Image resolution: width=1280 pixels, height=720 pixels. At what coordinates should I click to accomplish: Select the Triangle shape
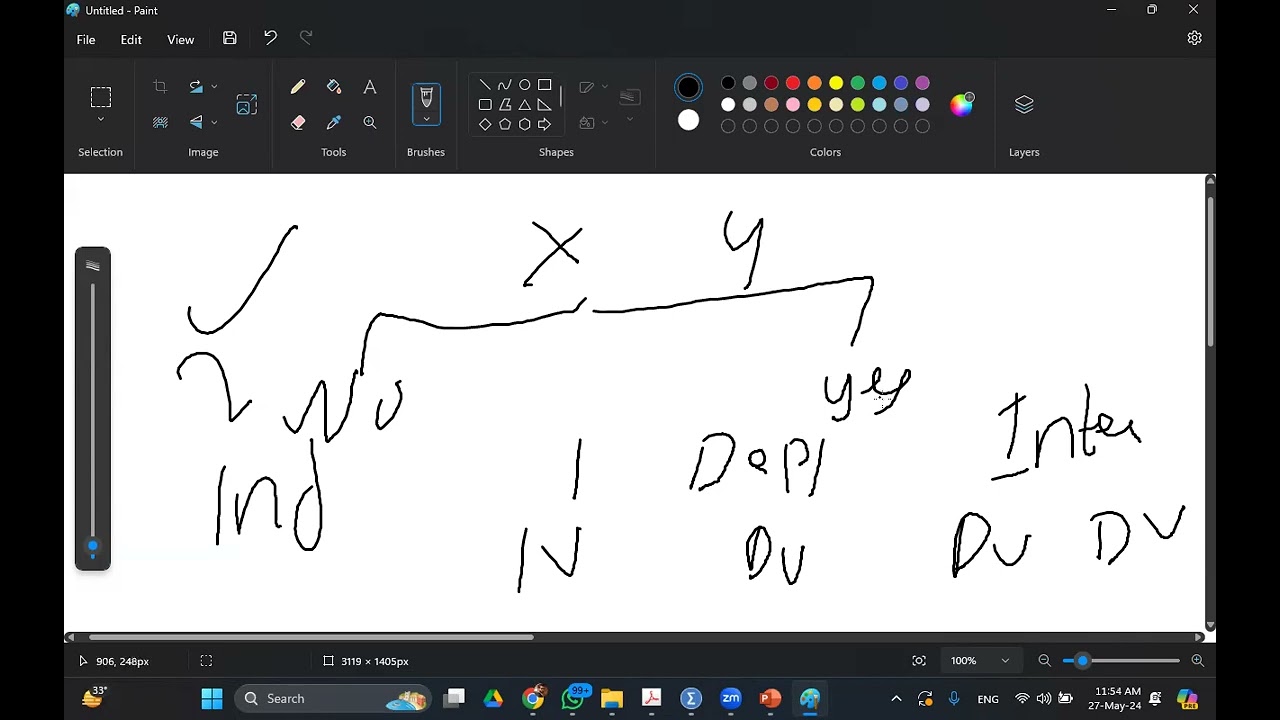pyautogui.click(x=525, y=105)
